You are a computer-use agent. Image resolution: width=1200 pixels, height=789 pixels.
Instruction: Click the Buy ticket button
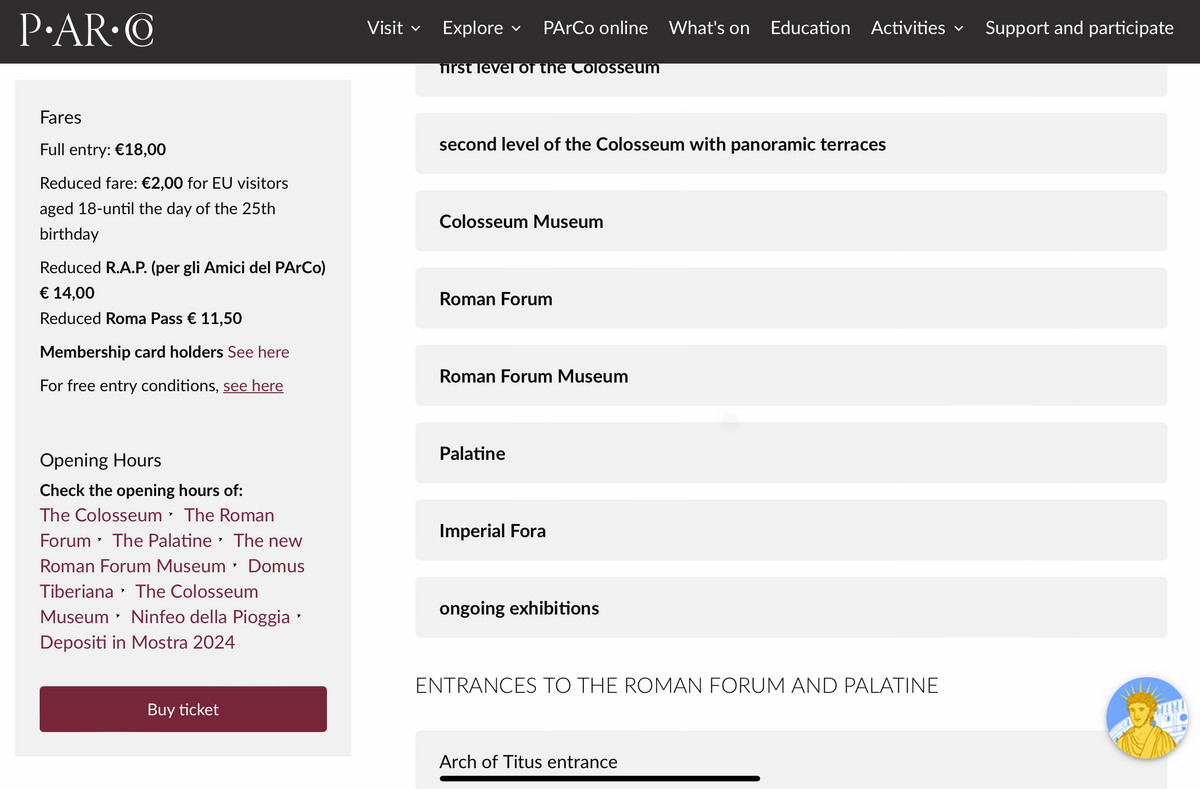[x=183, y=709]
